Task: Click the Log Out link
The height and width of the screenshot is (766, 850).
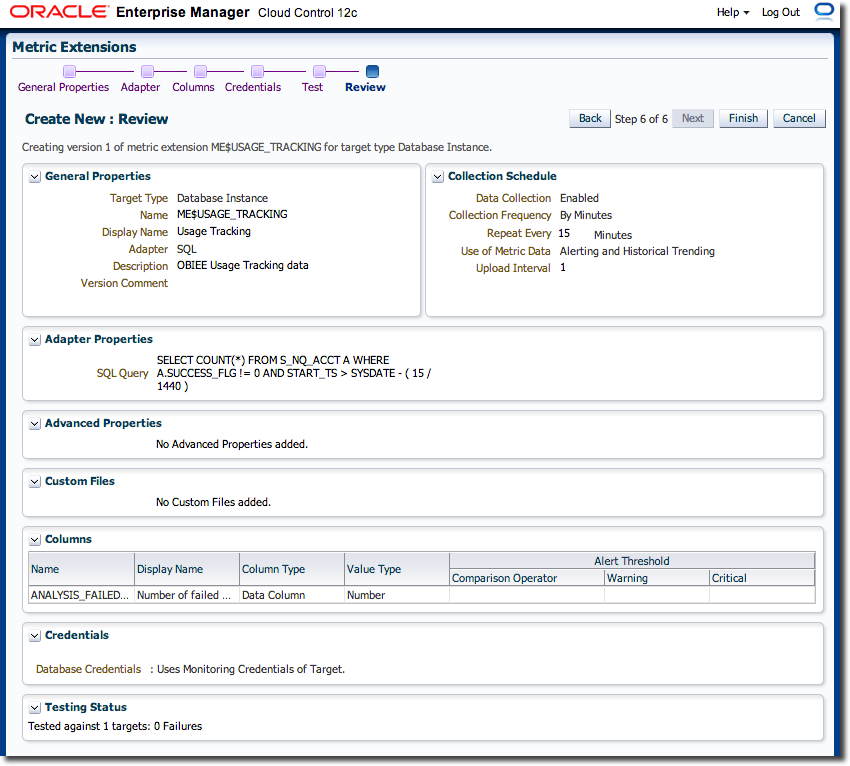Action: (x=780, y=12)
